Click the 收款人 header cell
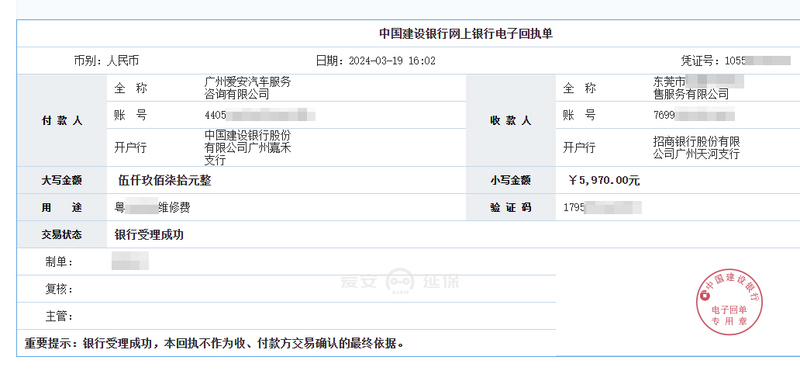The image size is (800, 381). point(511,121)
